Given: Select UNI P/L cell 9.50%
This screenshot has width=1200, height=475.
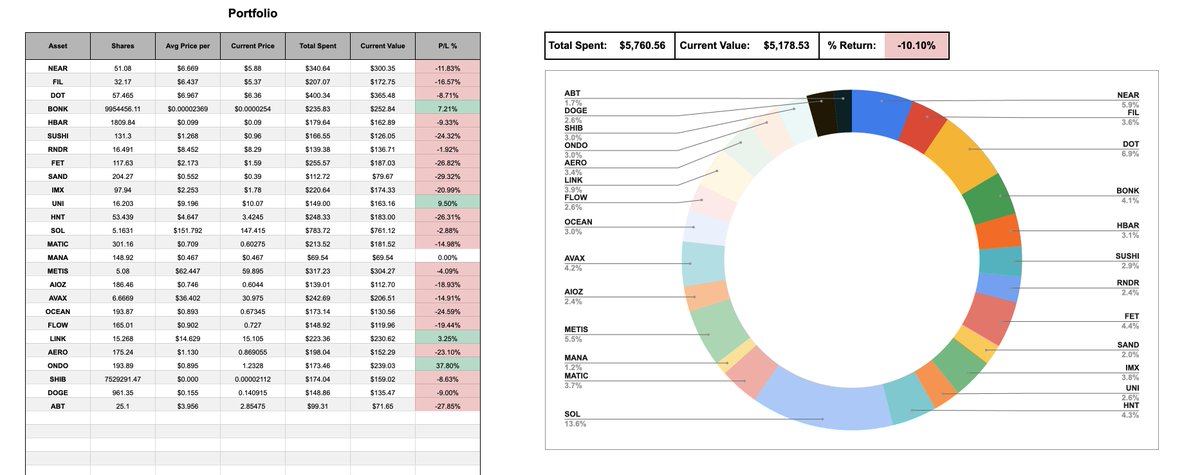Looking at the screenshot, I should pos(447,202).
